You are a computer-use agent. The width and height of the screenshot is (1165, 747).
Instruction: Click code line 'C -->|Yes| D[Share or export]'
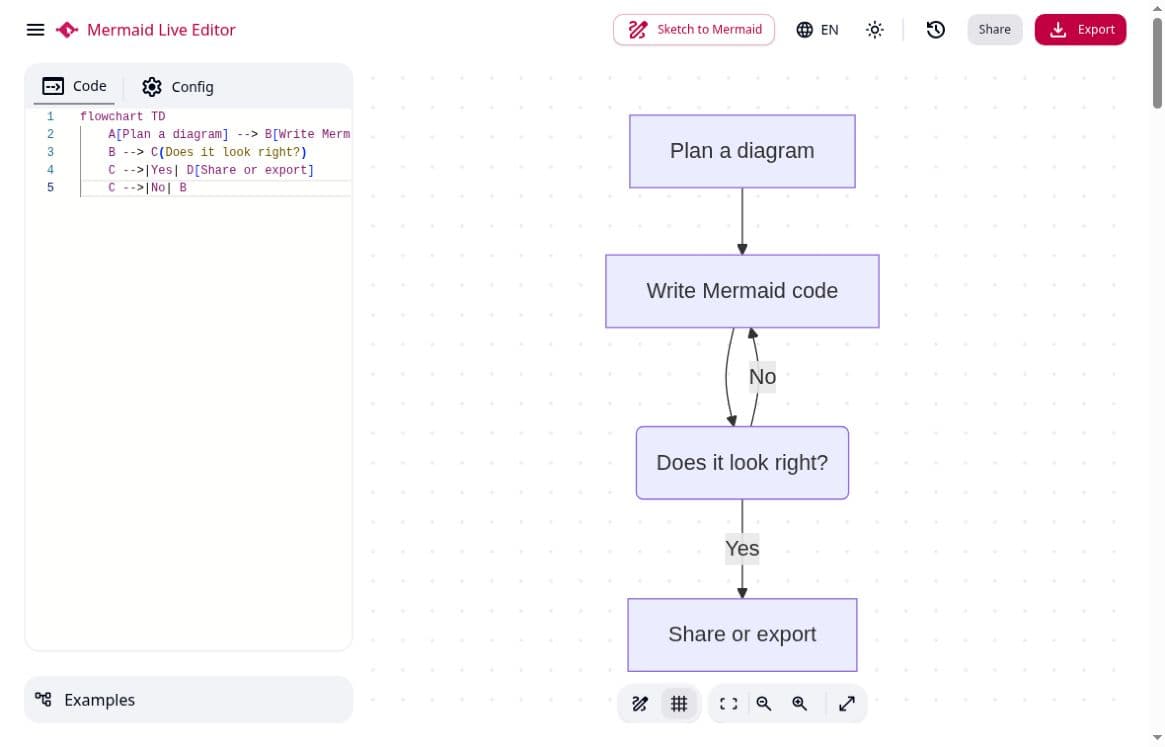(x=211, y=170)
